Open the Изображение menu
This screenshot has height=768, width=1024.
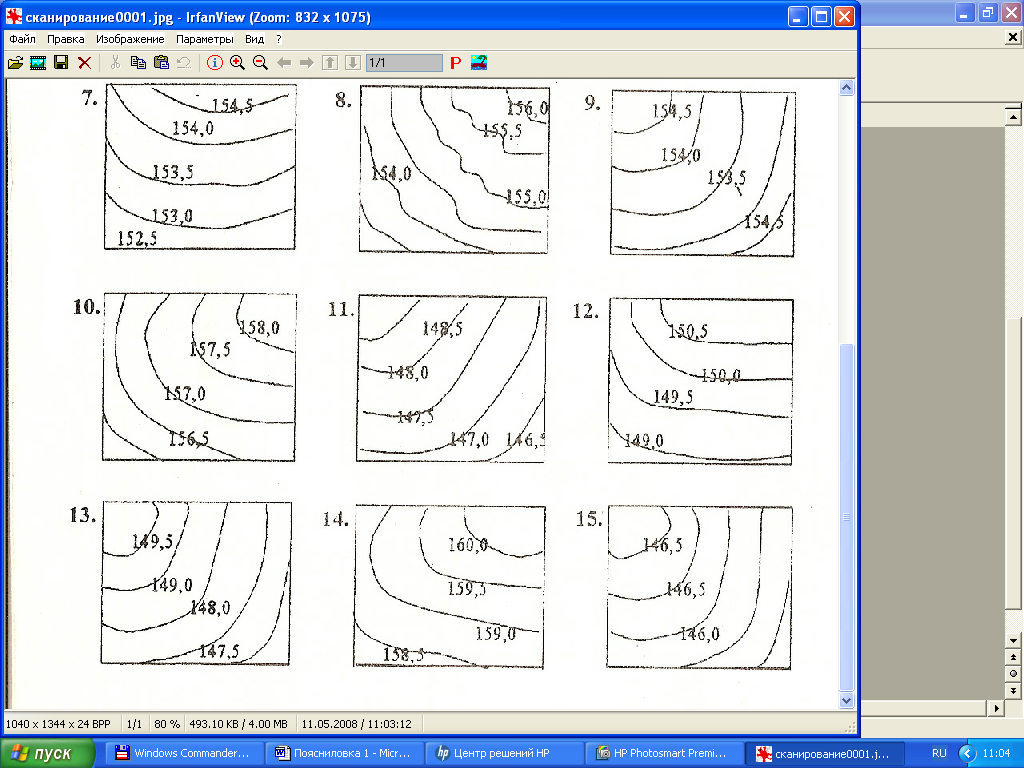coord(130,39)
